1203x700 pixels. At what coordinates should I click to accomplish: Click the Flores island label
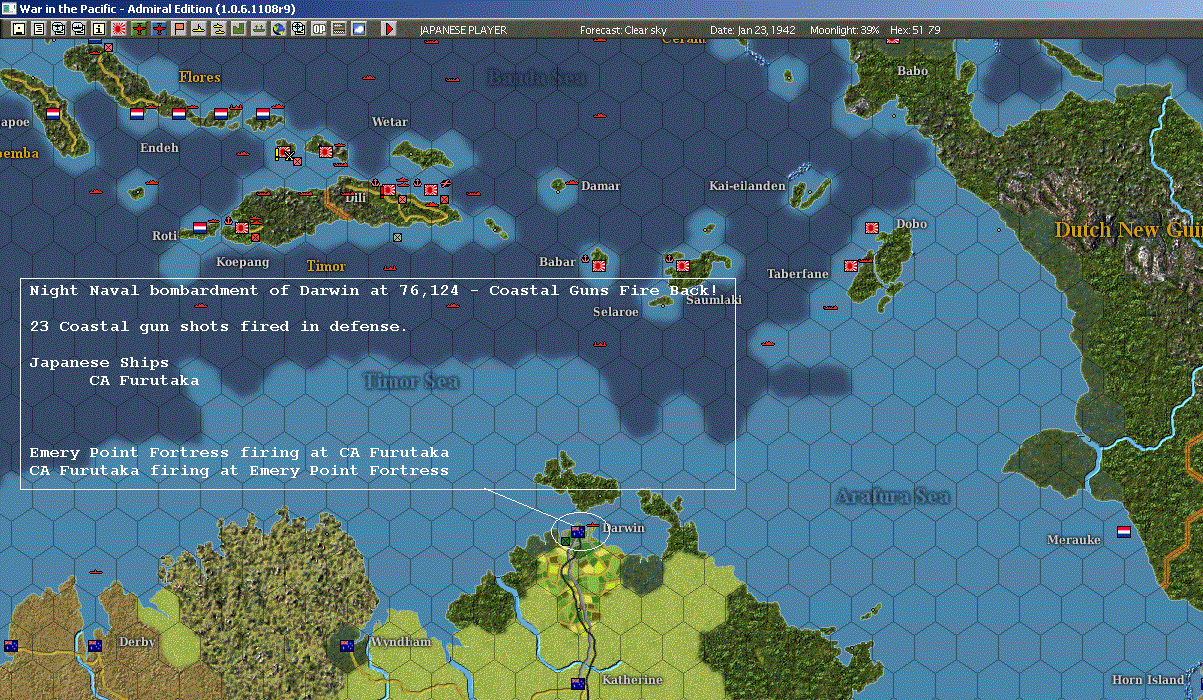click(200, 77)
